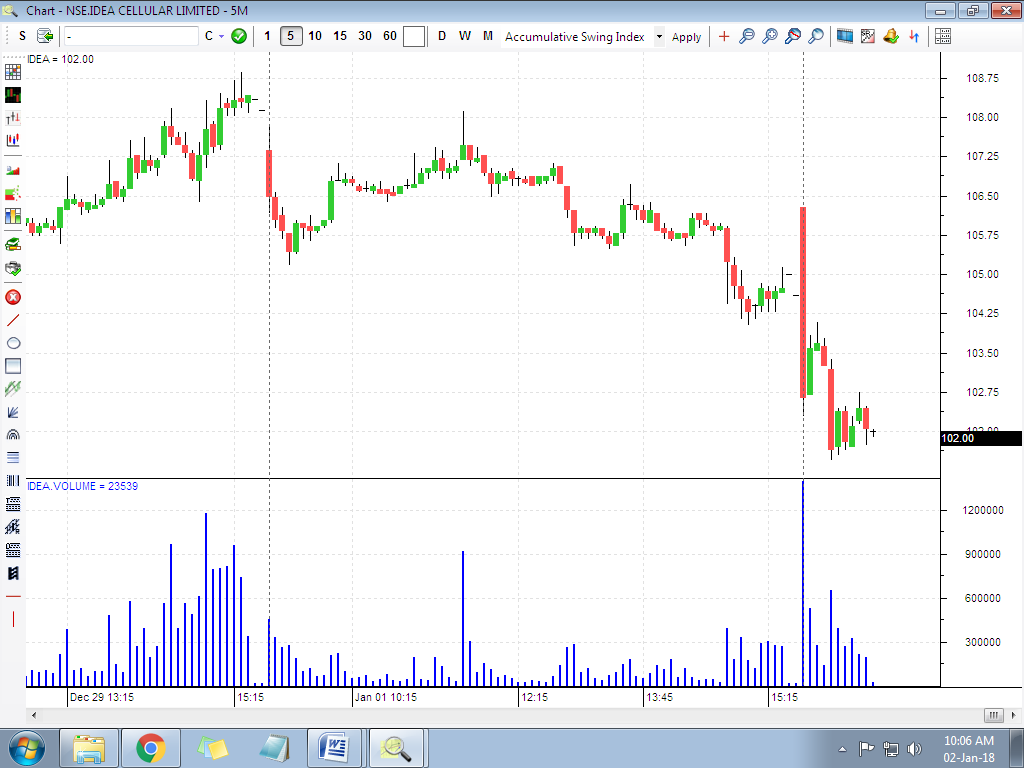Open the file explorer from the taskbar
This screenshot has width=1024, height=768.
point(89,748)
